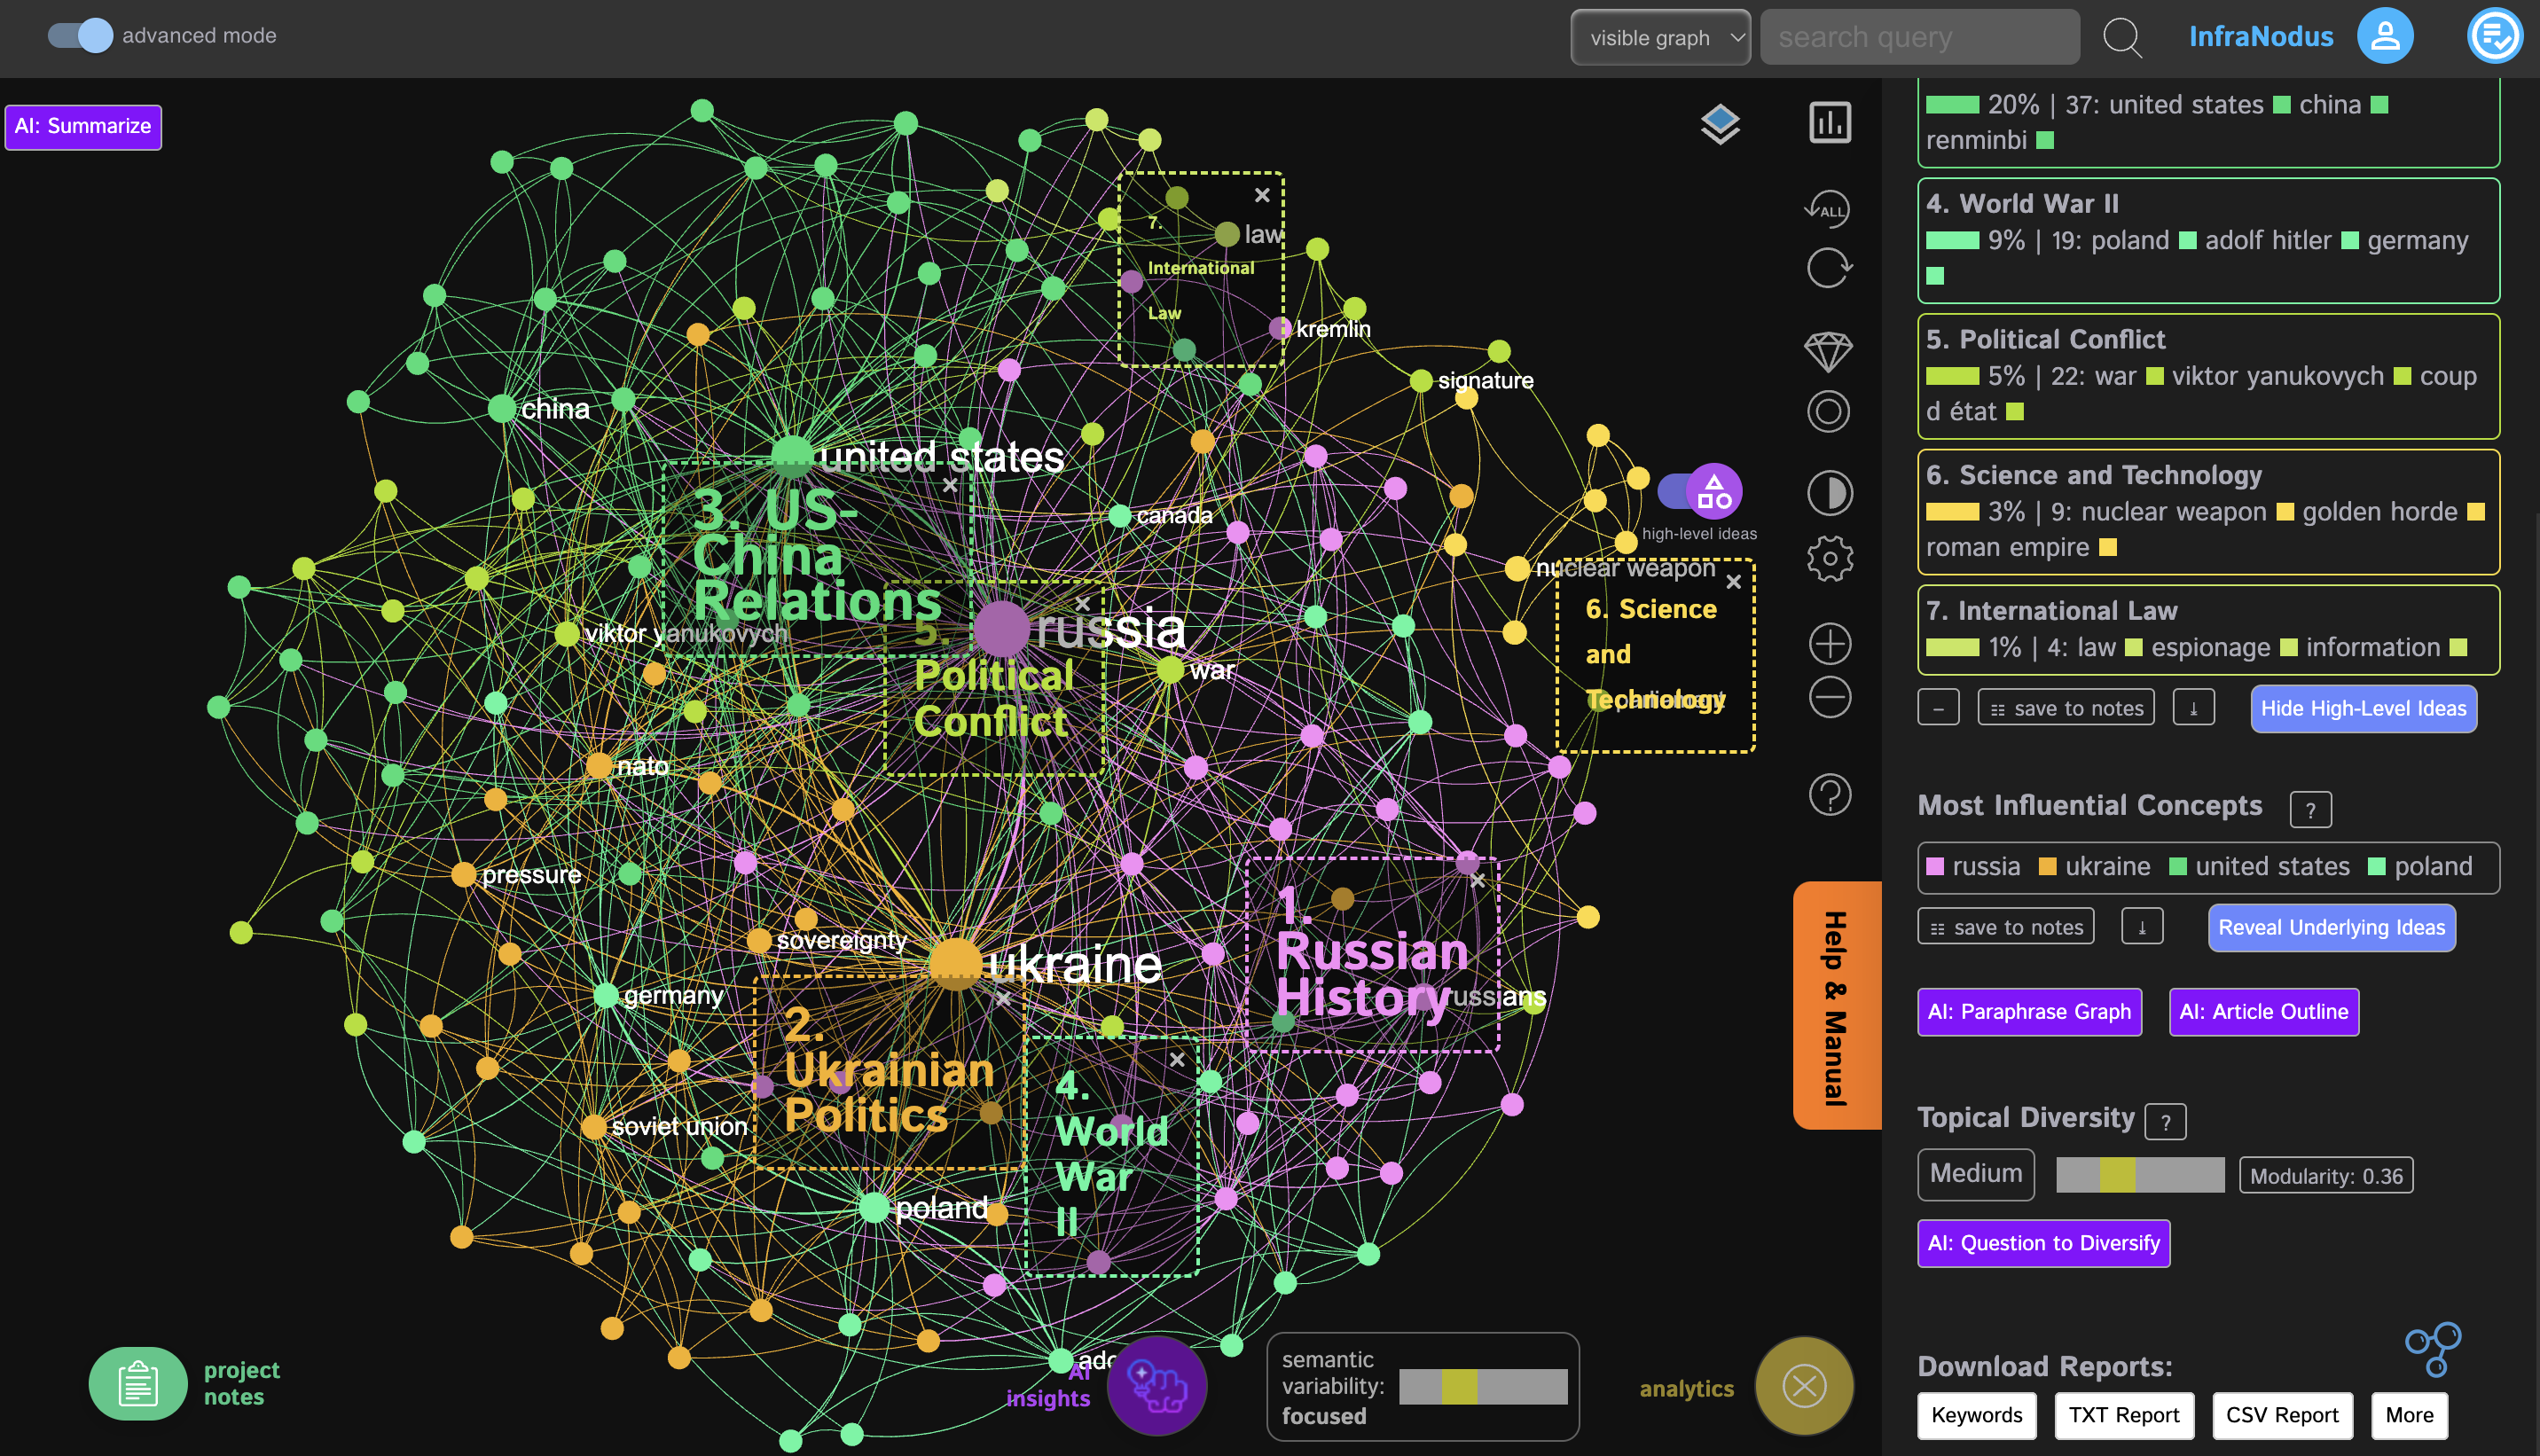Screen dimensions: 2540x1456
Task: Click Reveal Underlying Ideas button
Action: click(x=2332, y=926)
